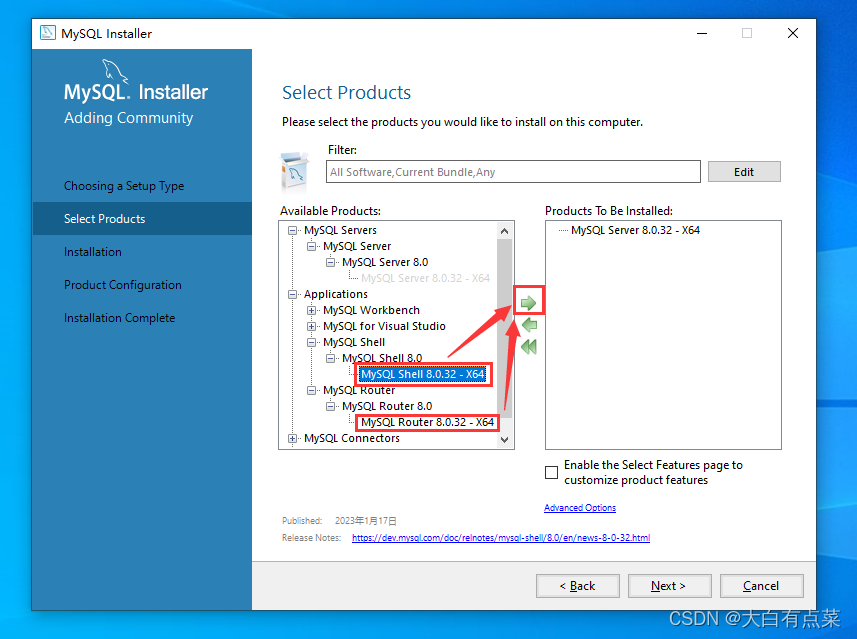
Task: Collapse the MySQL Shell 8.0 node
Action: tap(331, 359)
